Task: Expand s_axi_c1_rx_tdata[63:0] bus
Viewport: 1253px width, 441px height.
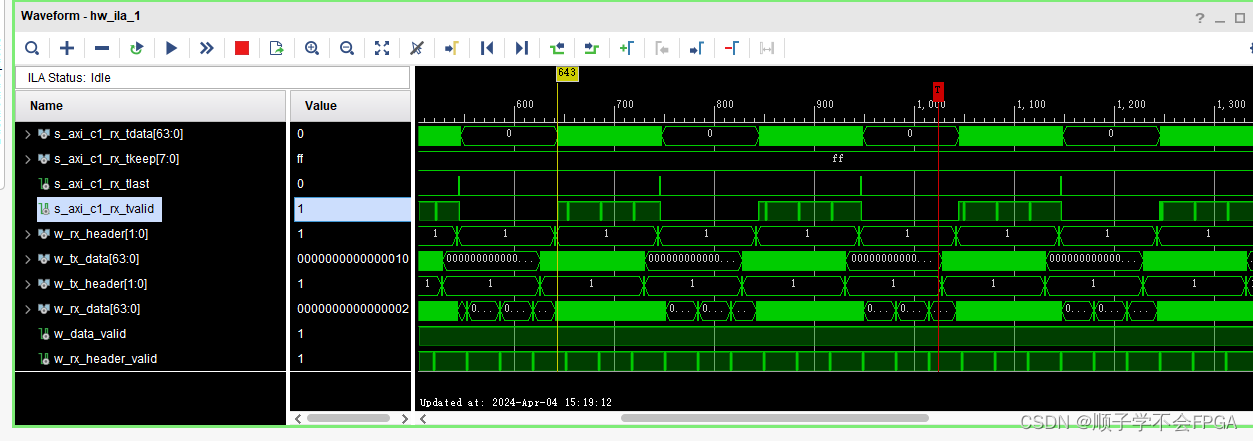Action: [x=28, y=133]
